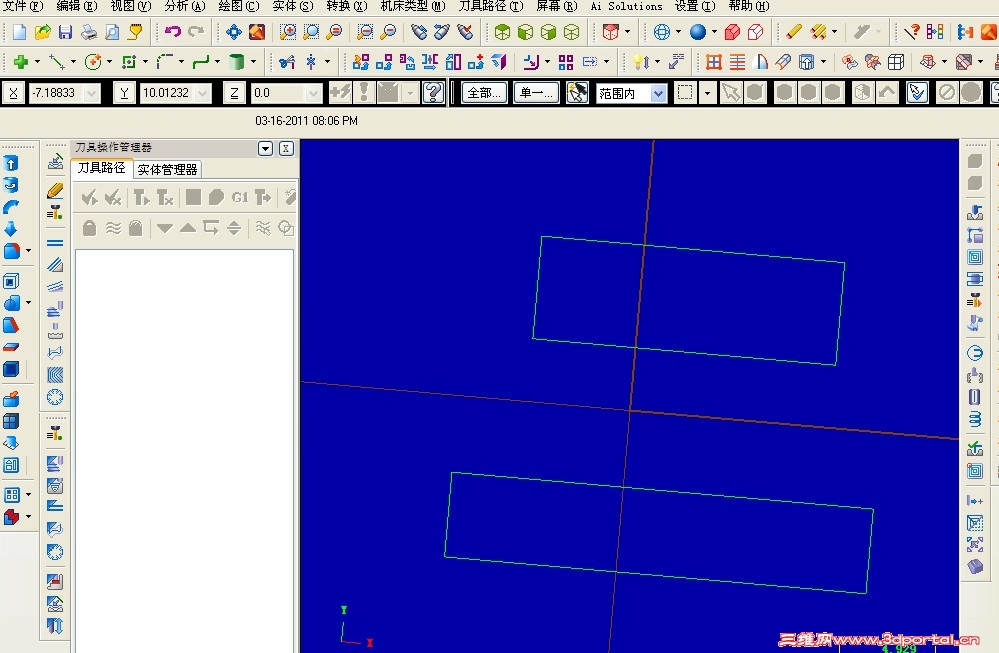Print with the printer icon
This screenshot has height=653, width=999.
(x=89, y=31)
